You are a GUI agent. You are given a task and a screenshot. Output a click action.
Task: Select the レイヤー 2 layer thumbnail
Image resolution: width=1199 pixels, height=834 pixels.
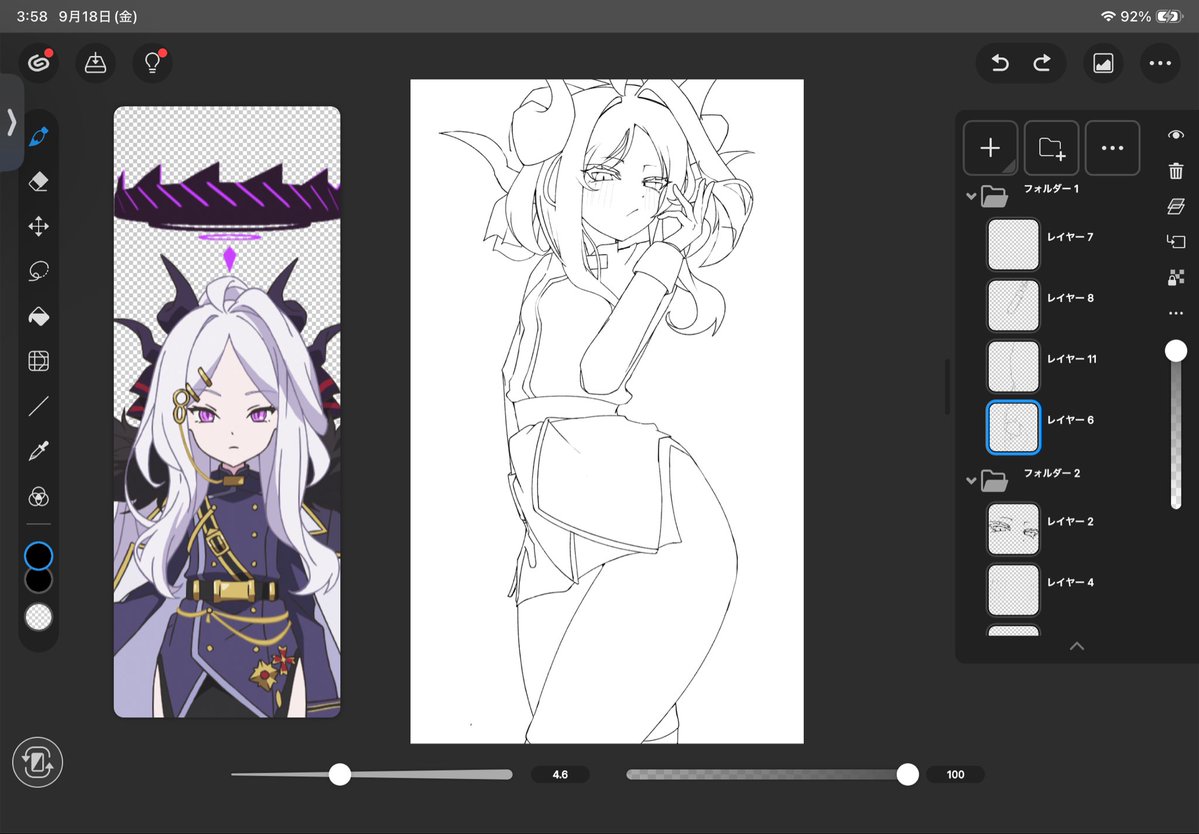coord(1013,529)
